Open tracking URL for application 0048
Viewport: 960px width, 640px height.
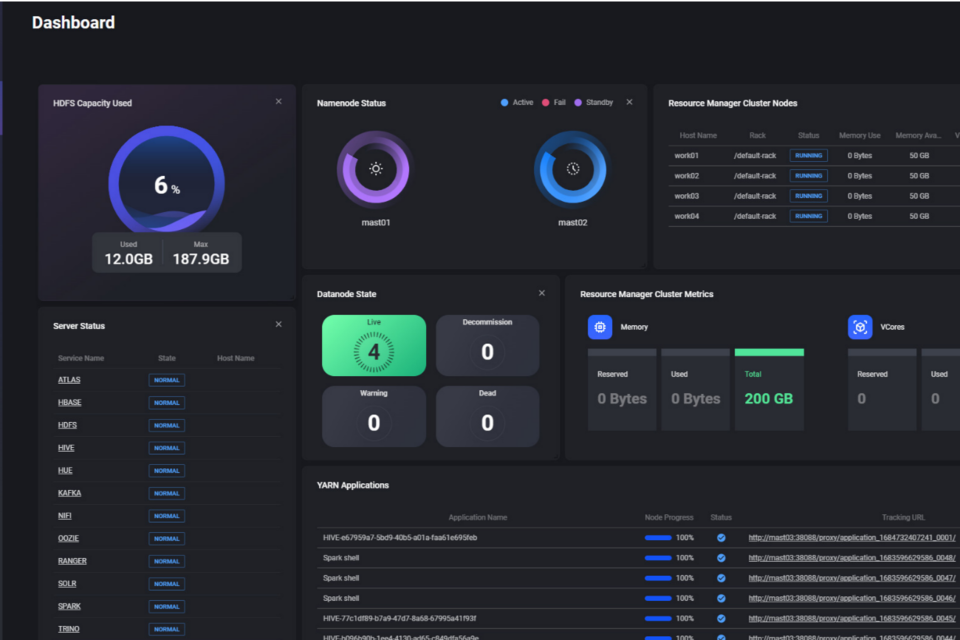click(x=851, y=558)
